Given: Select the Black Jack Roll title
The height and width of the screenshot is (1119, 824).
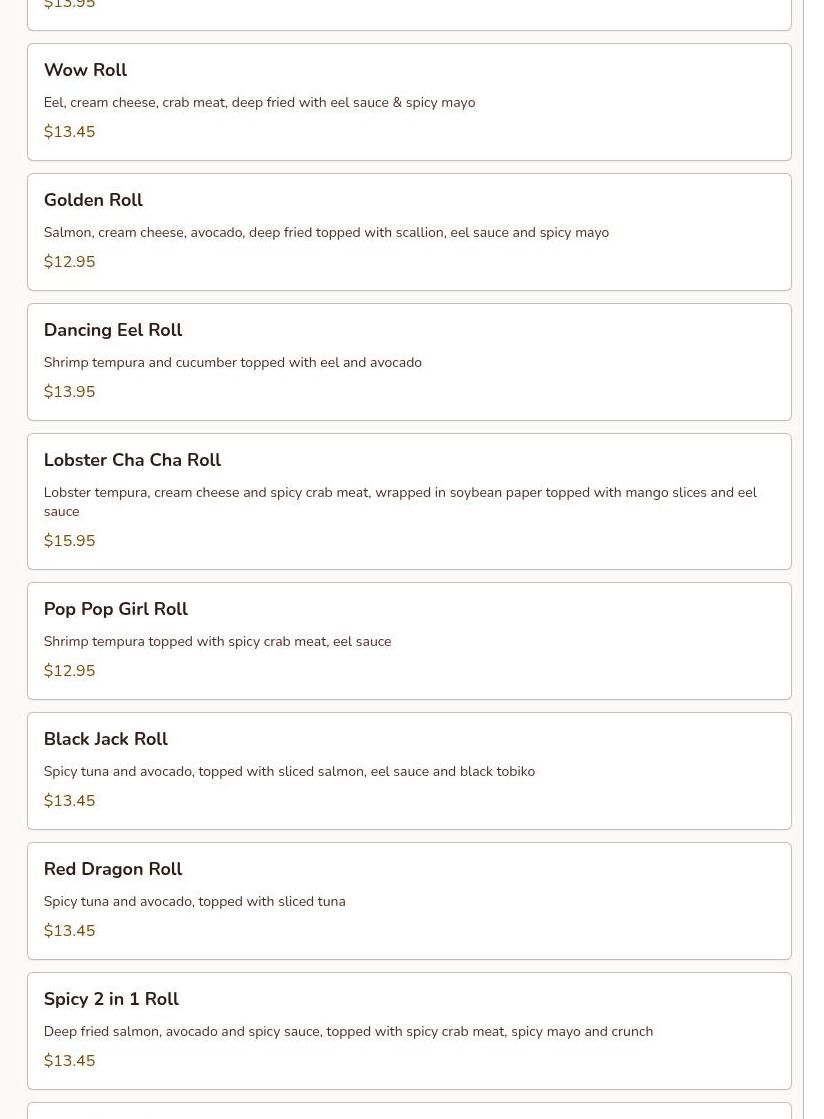Looking at the screenshot, I should pos(105,739).
